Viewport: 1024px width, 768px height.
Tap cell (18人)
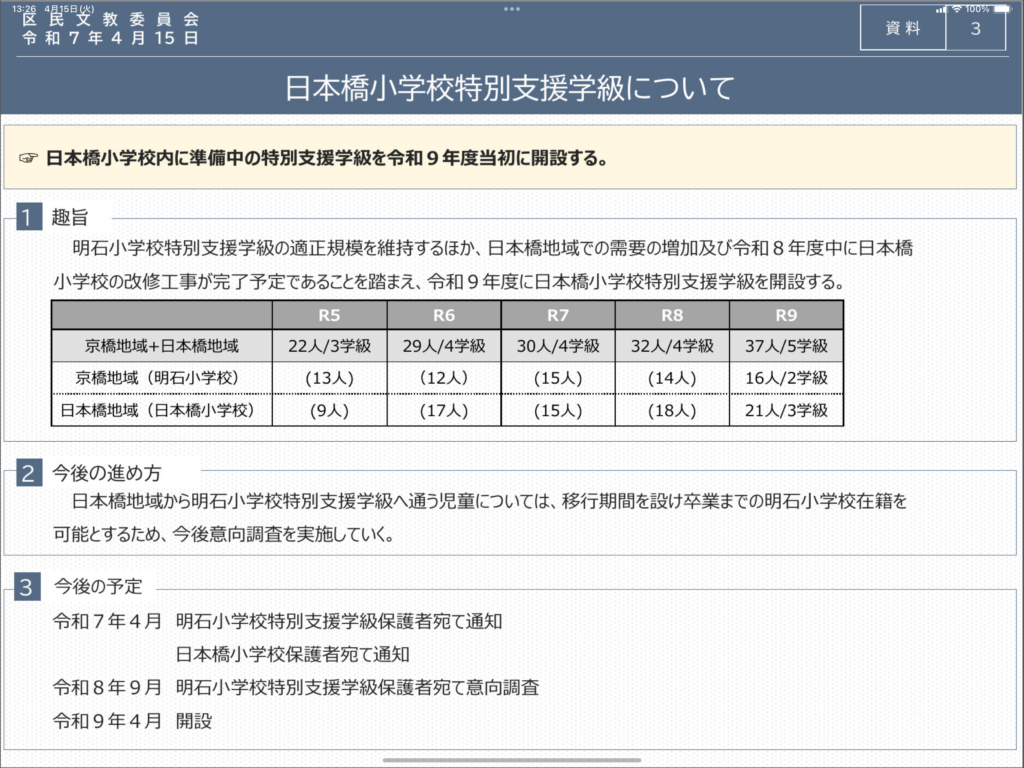click(672, 410)
